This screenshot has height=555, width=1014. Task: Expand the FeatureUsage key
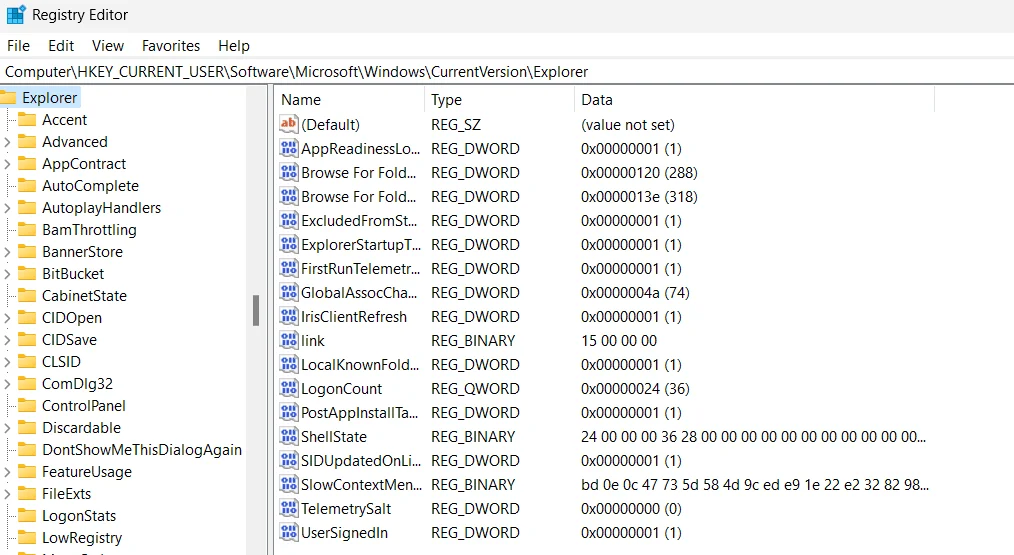pyautogui.click(x=7, y=472)
